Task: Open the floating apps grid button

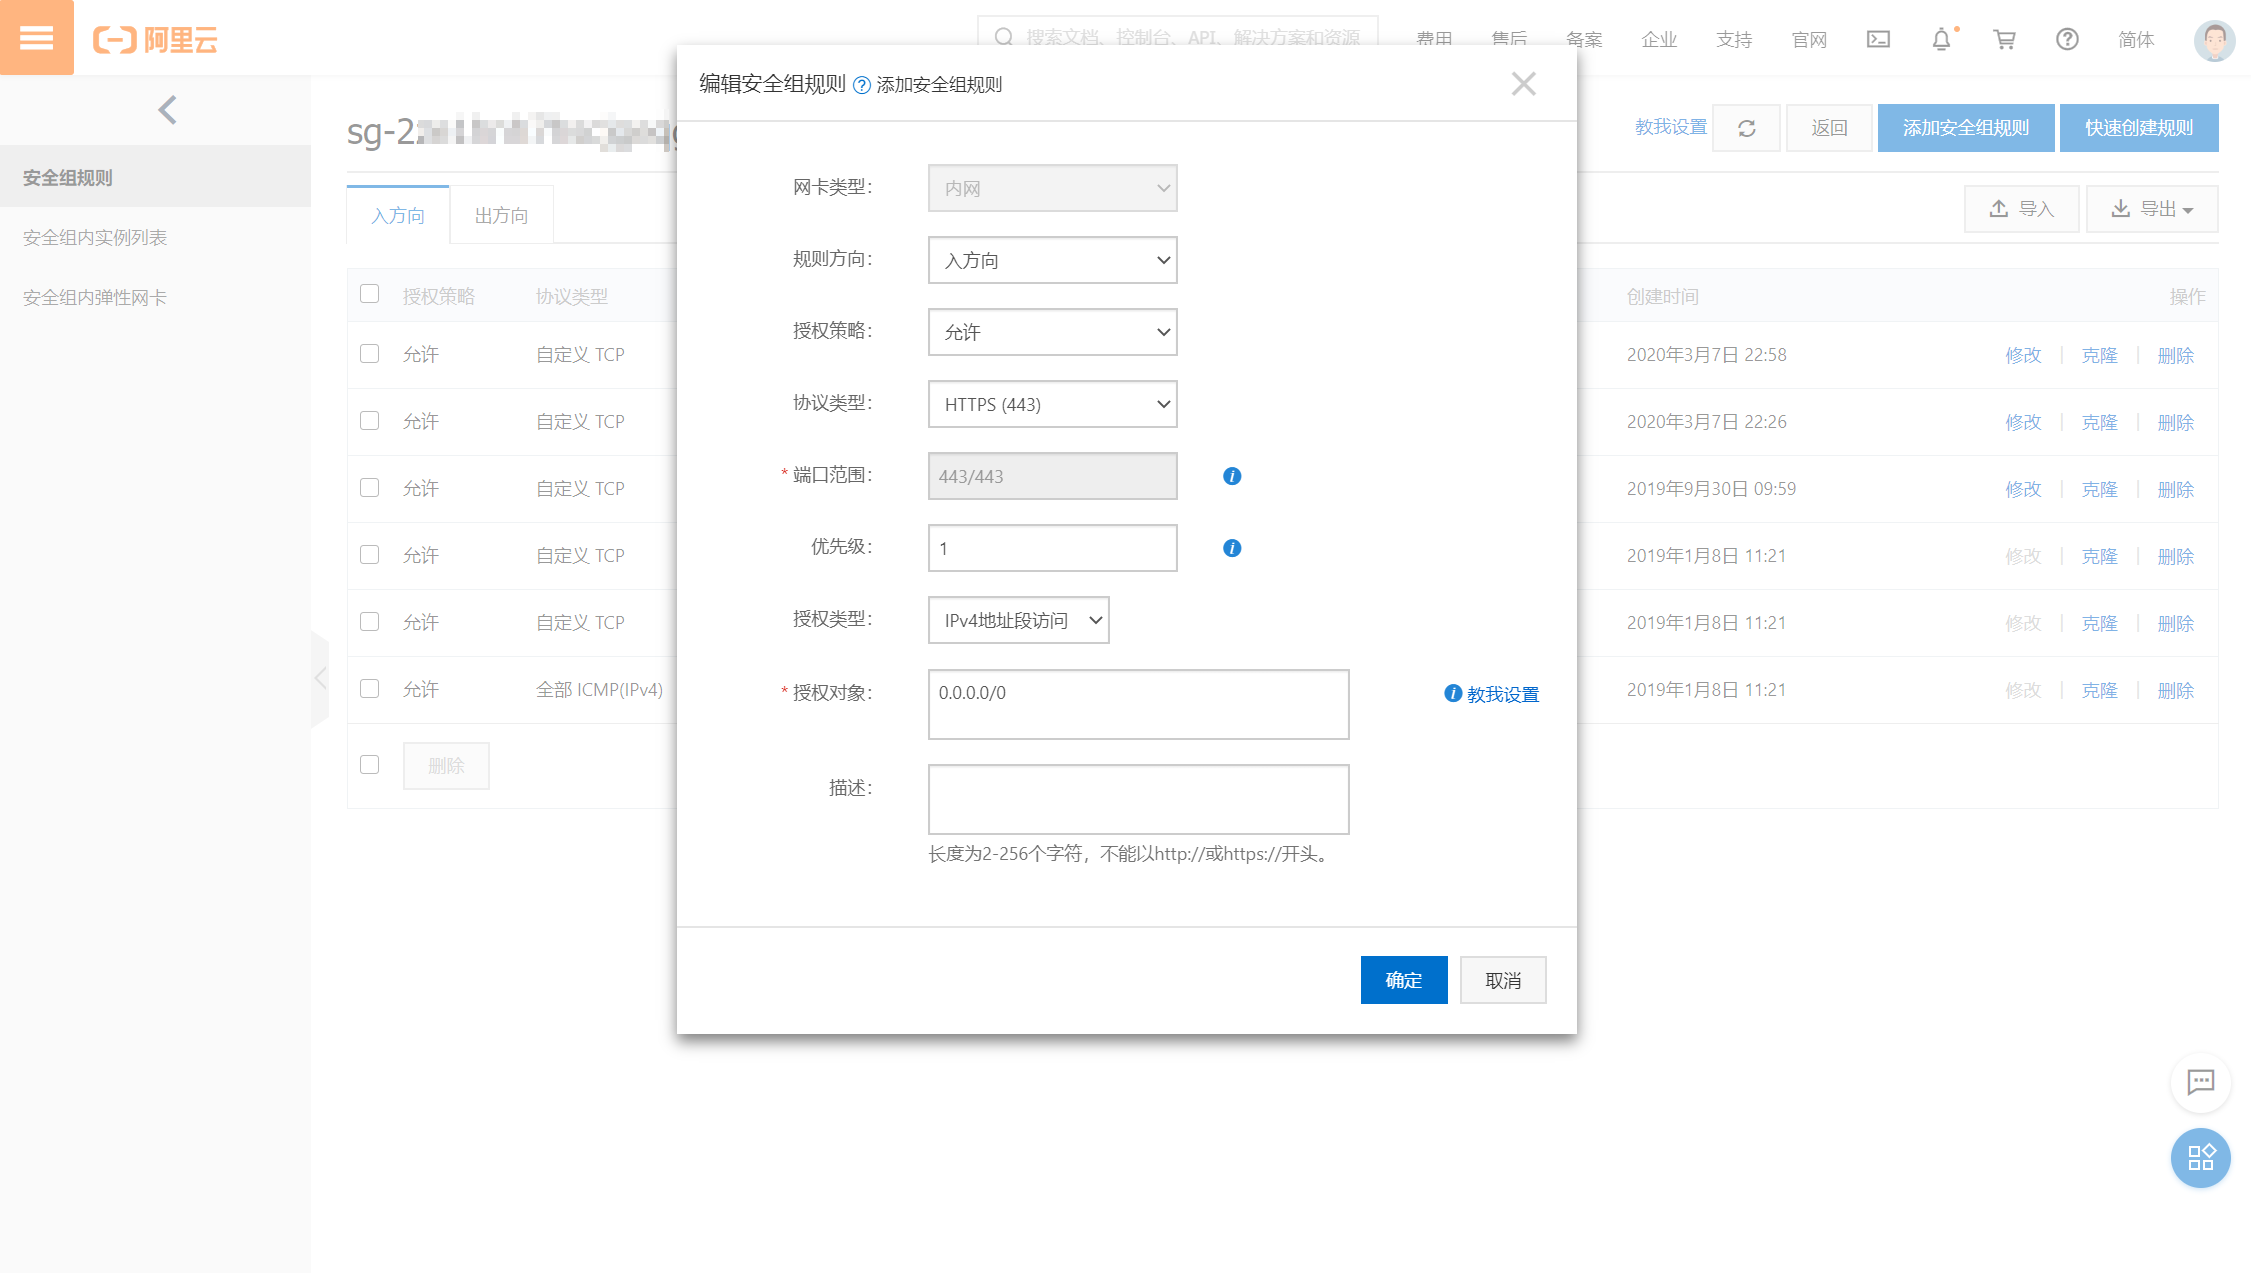Action: 2200,1158
